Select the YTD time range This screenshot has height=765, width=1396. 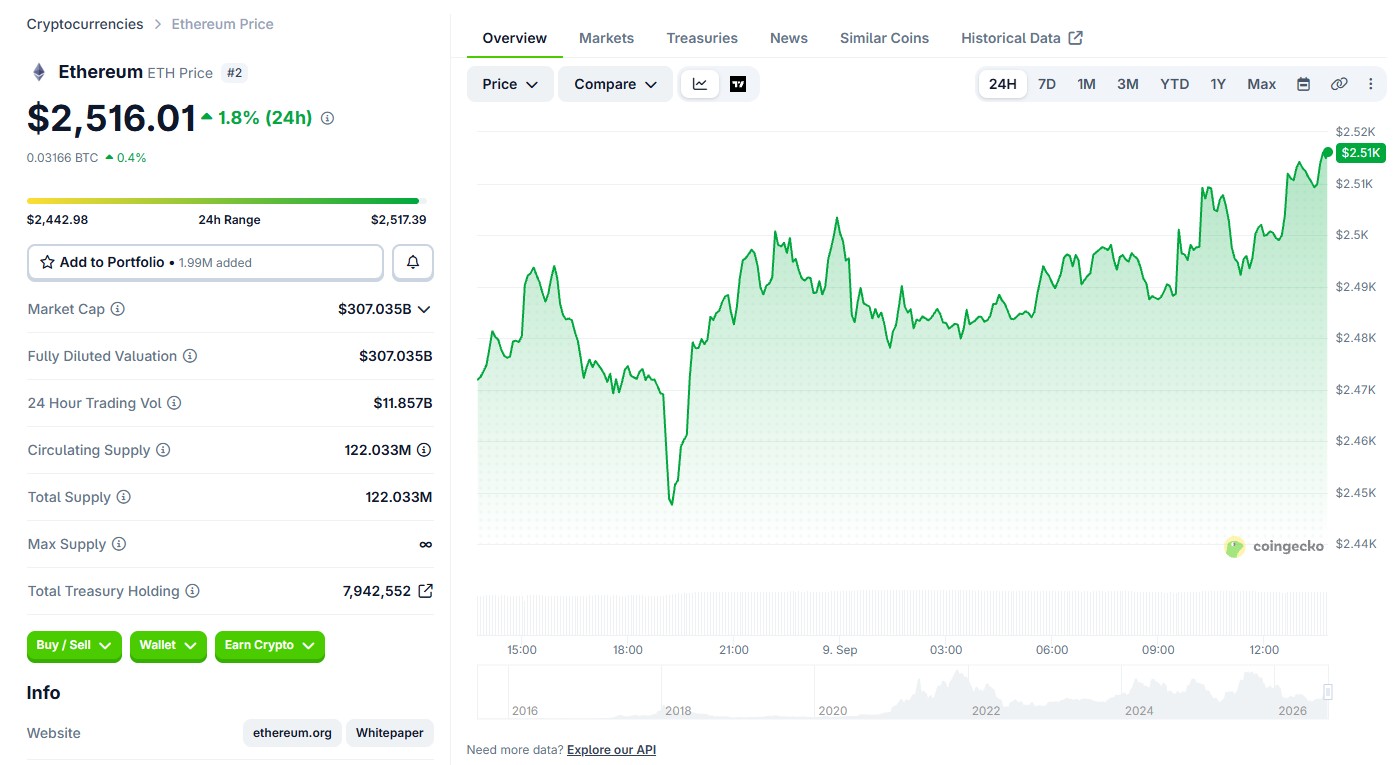point(1175,84)
